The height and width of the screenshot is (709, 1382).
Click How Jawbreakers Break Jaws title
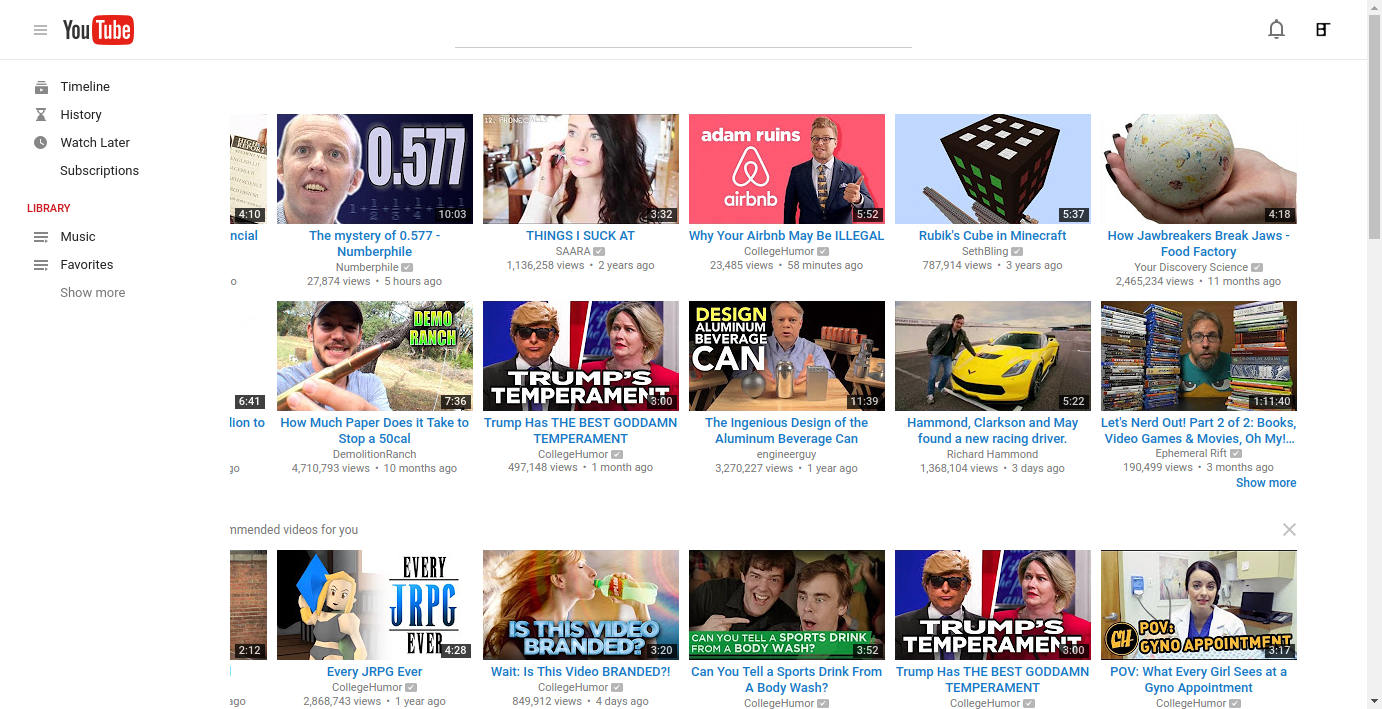point(1199,244)
